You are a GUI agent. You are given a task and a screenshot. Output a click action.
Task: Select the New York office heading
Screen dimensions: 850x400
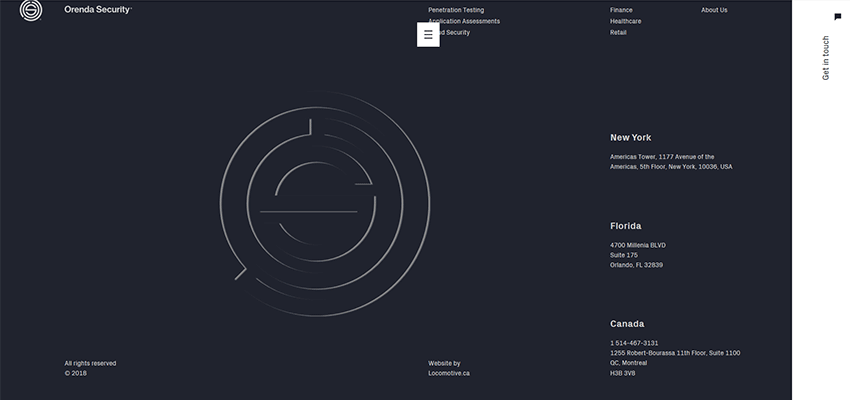[x=630, y=138]
